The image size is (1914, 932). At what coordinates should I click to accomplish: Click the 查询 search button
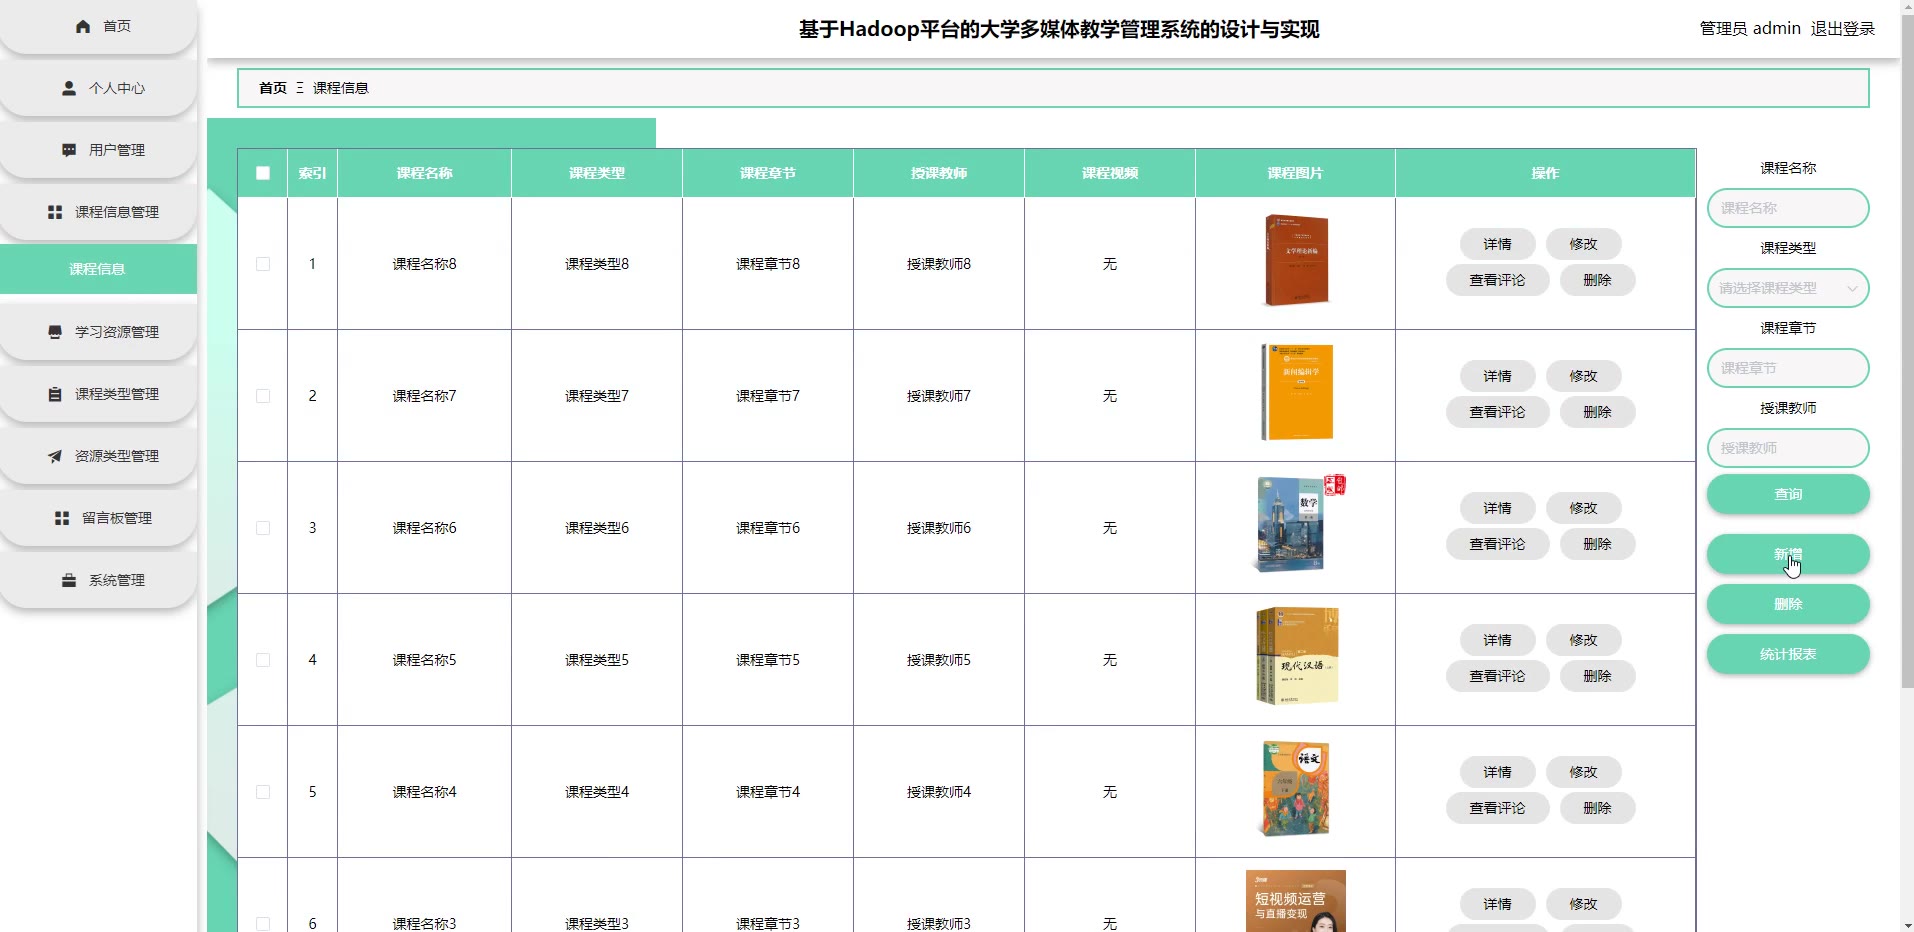[x=1788, y=494]
